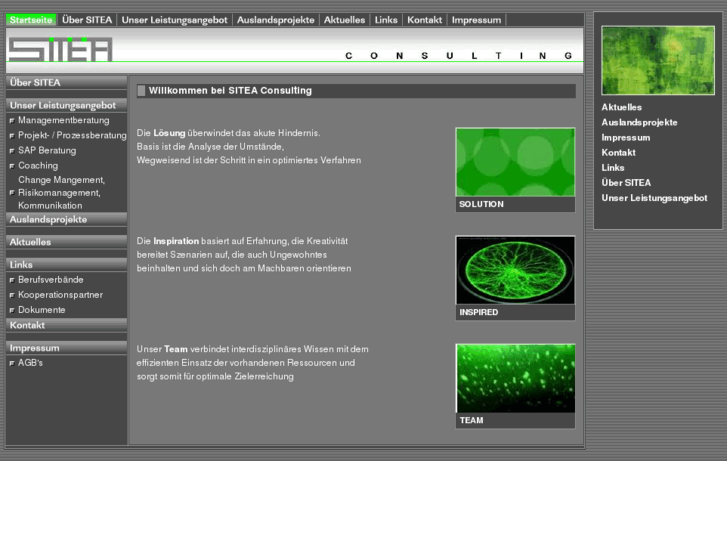Open Coaching in the left sidebar
The height and width of the screenshot is (545, 727).
[38, 166]
